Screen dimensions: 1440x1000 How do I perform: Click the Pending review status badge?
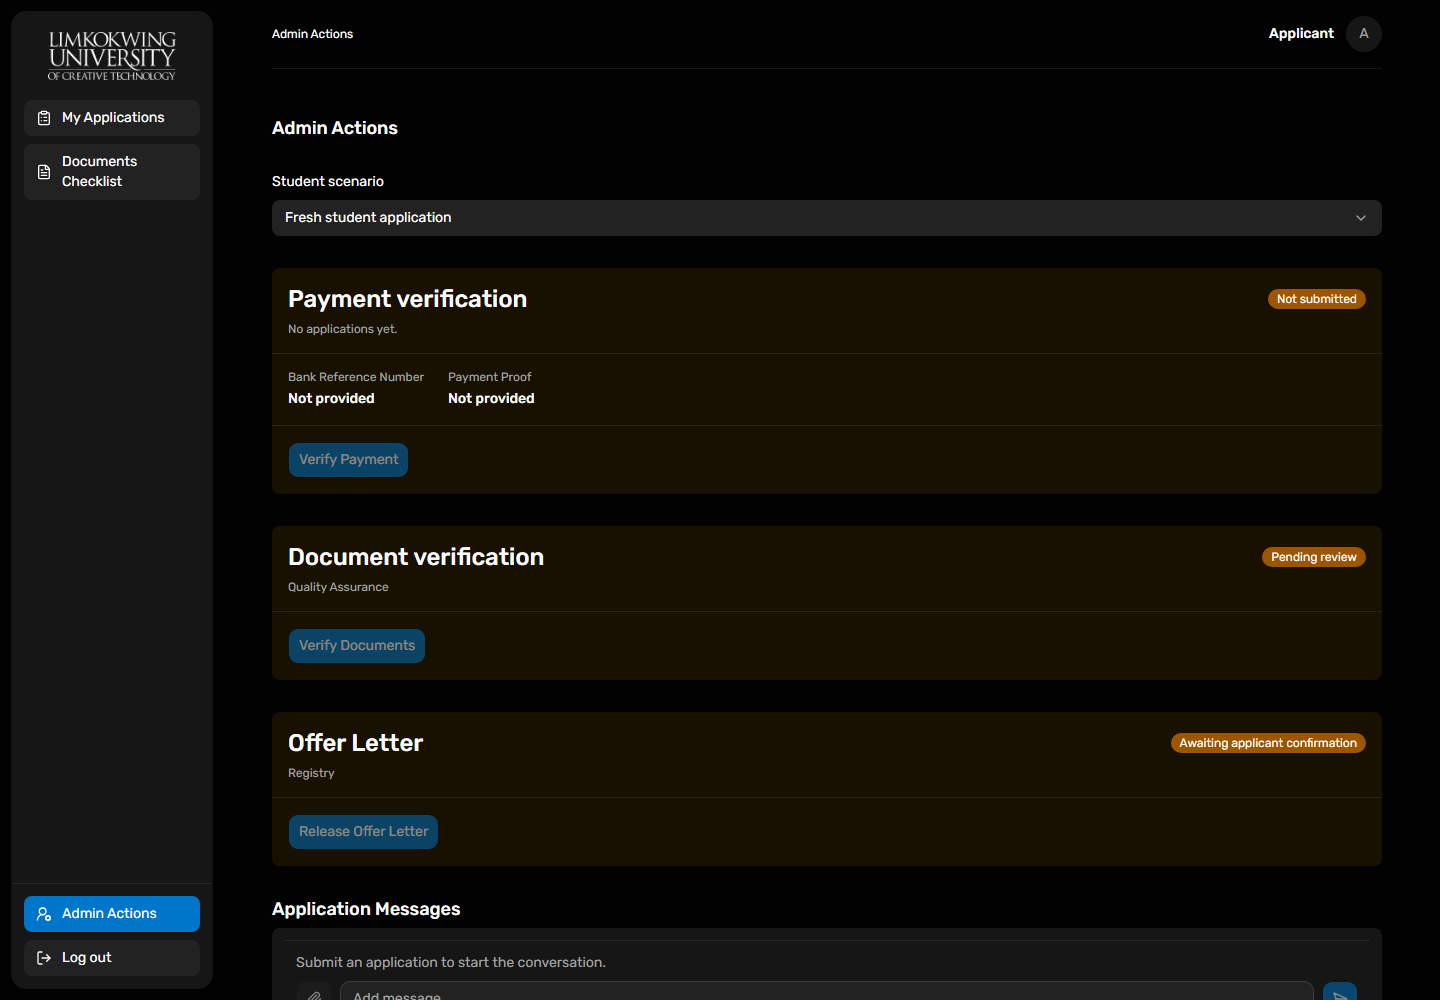point(1314,557)
